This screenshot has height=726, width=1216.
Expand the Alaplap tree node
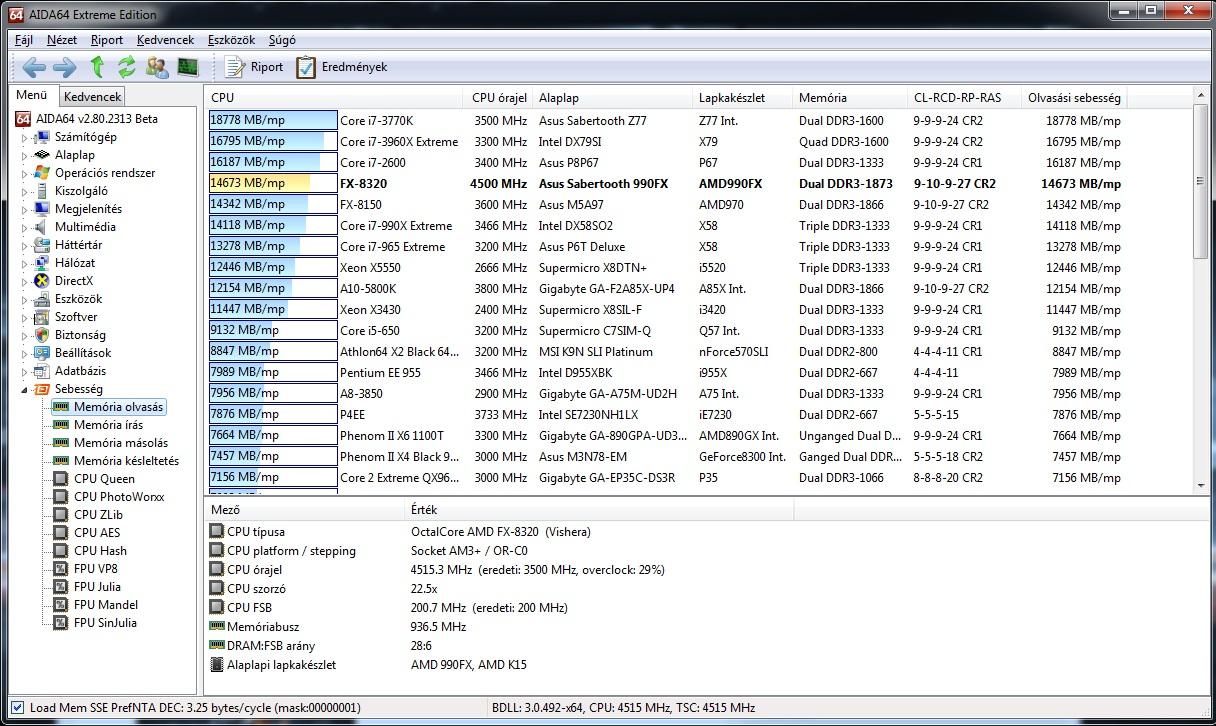pyautogui.click(x=25, y=155)
